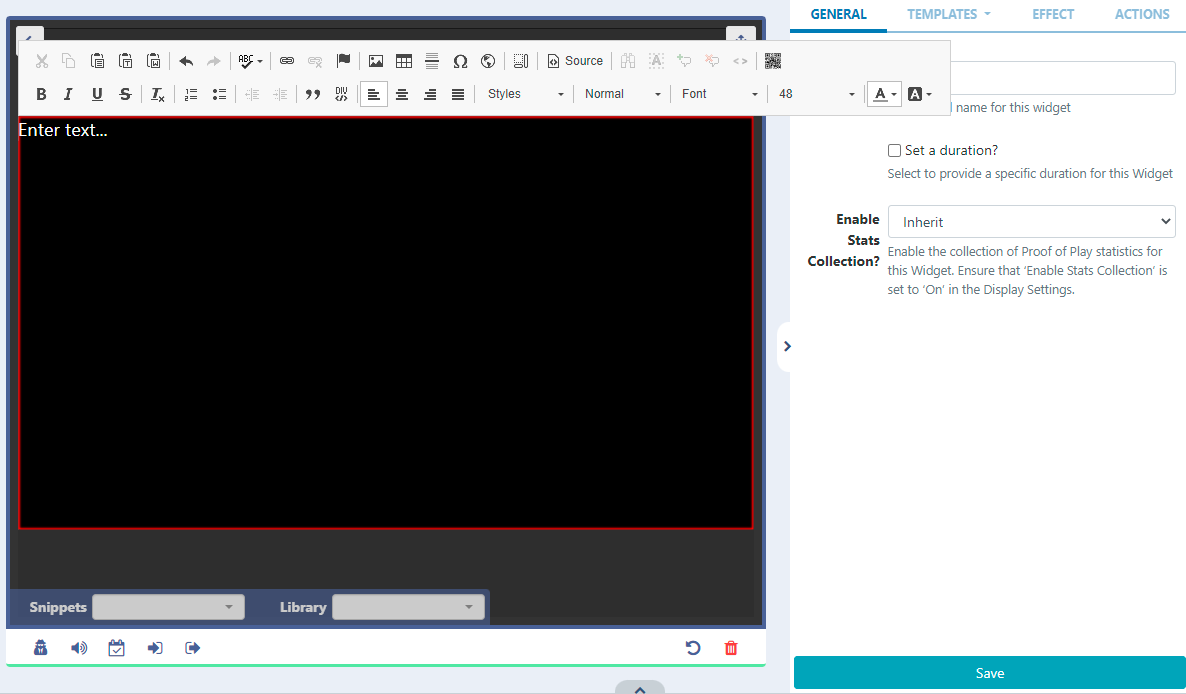Click the red trash delete icon
The height and width of the screenshot is (694, 1186).
click(x=731, y=648)
